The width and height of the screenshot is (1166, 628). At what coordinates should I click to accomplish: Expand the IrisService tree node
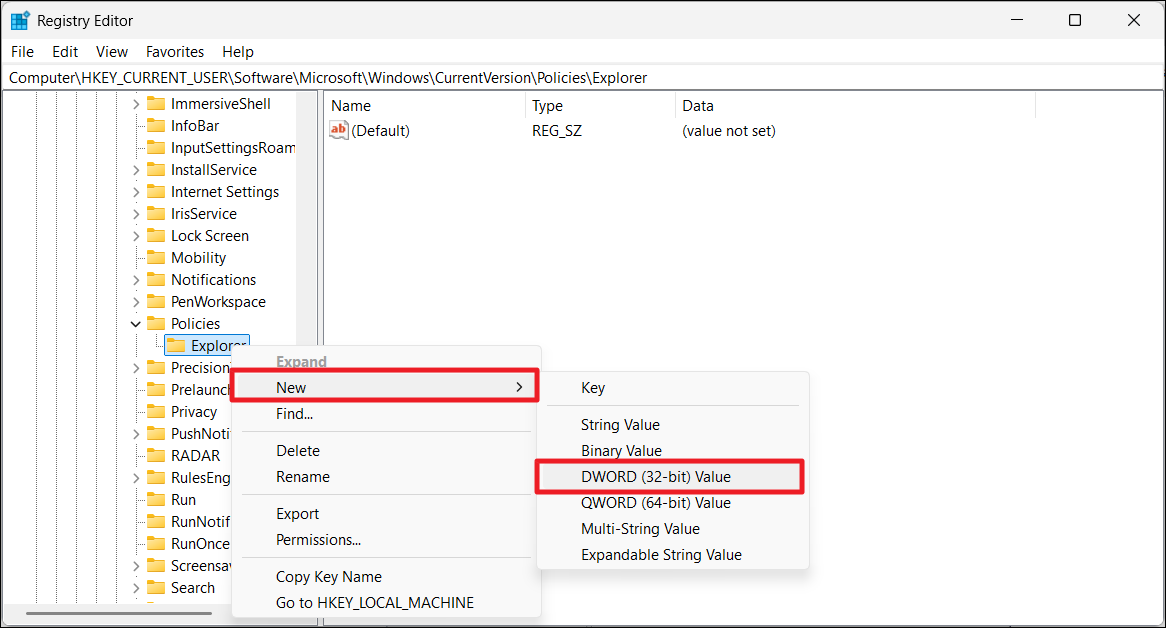(136, 214)
